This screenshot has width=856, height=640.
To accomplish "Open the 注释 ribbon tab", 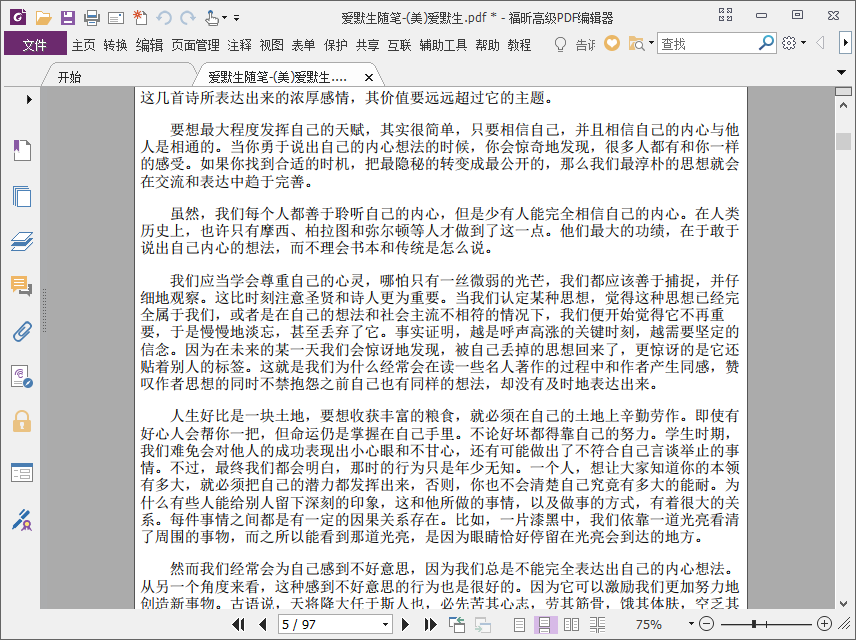I will (x=239, y=45).
